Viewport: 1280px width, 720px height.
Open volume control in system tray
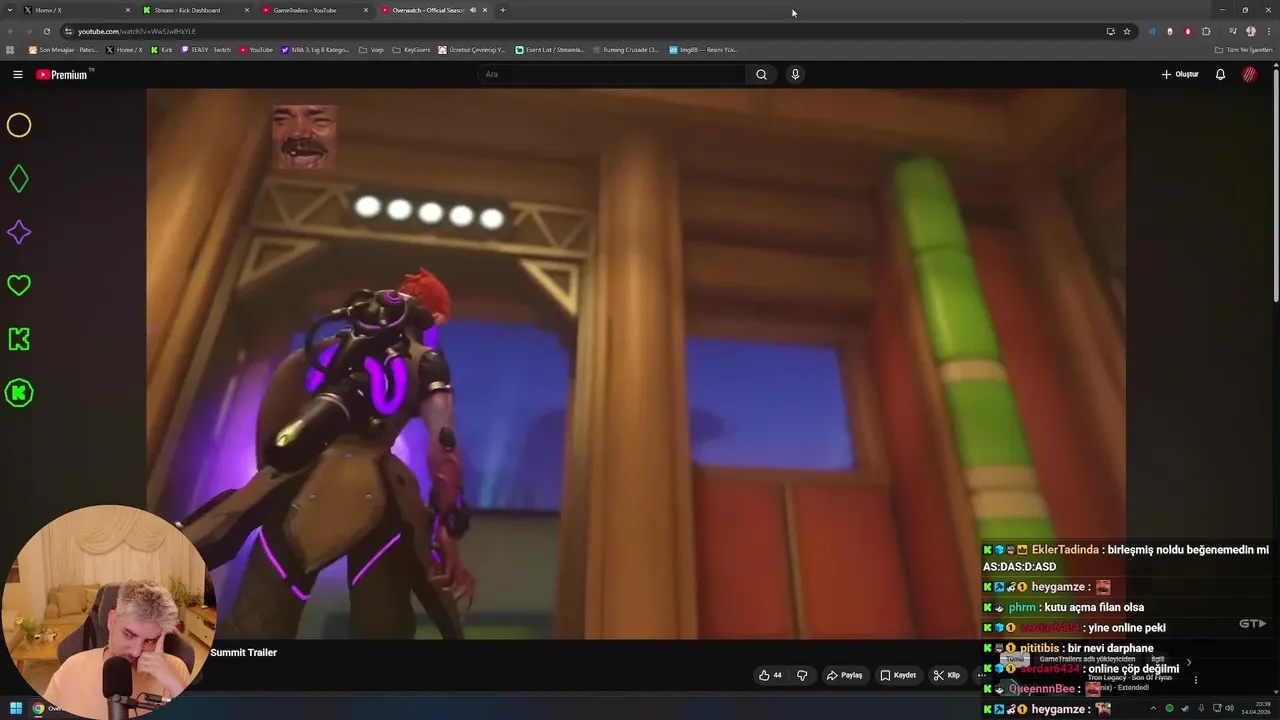1229,708
